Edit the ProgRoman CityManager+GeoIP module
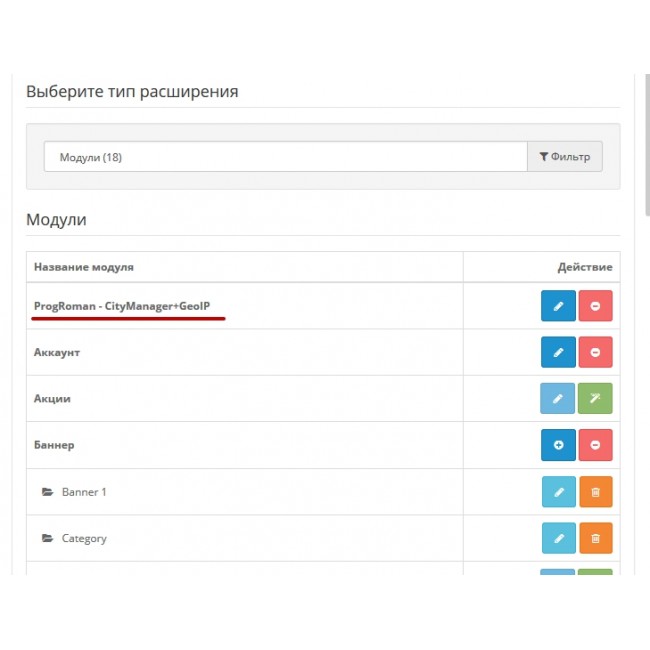This screenshot has width=650, height=650. [558, 306]
